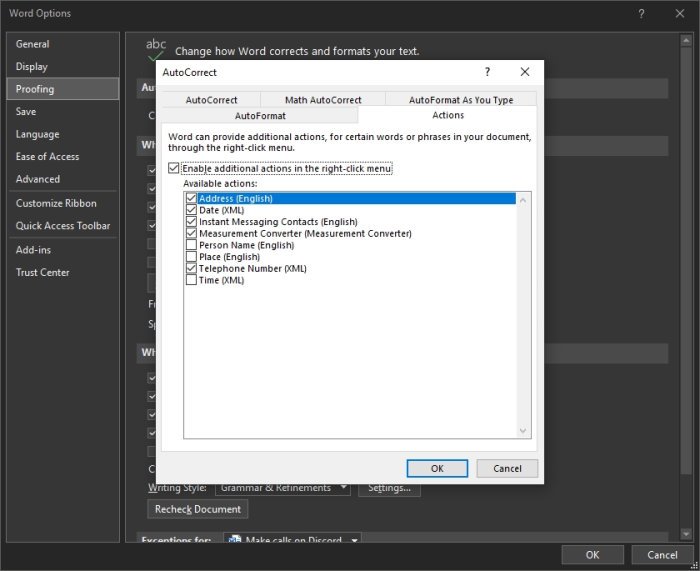Viewport: 700px width, 571px height.
Task: Uncheck Telephone Number (XML) action
Action: tap(192, 268)
